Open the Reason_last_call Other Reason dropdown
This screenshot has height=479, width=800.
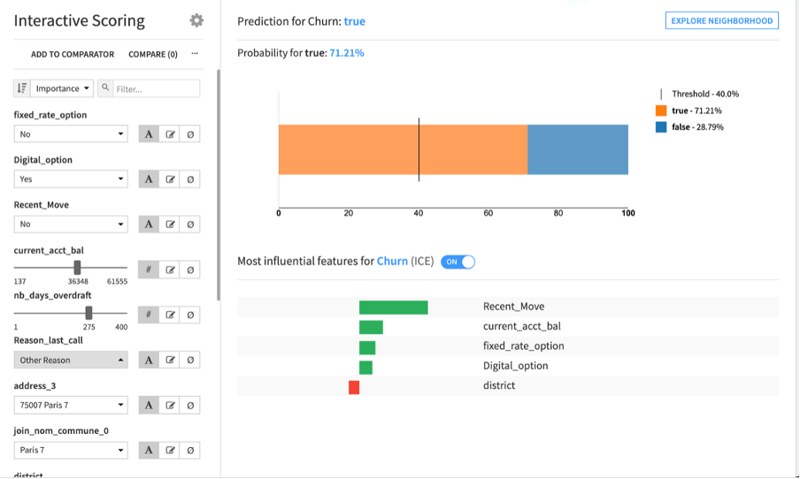click(71, 360)
